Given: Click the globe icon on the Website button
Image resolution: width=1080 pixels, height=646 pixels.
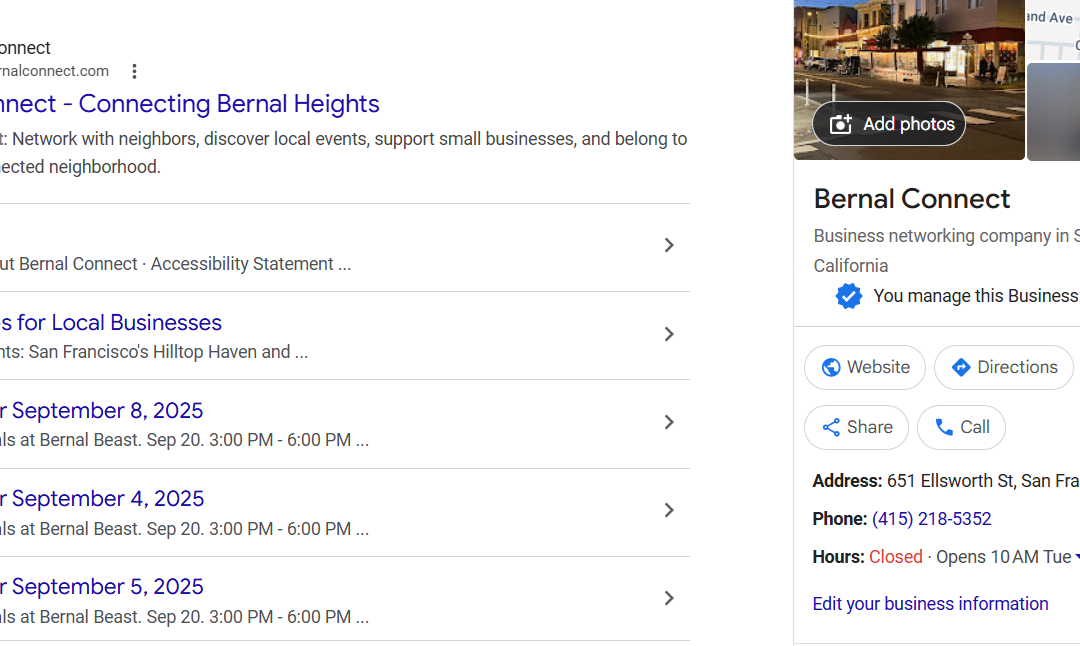Looking at the screenshot, I should pyautogui.click(x=831, y=367).
